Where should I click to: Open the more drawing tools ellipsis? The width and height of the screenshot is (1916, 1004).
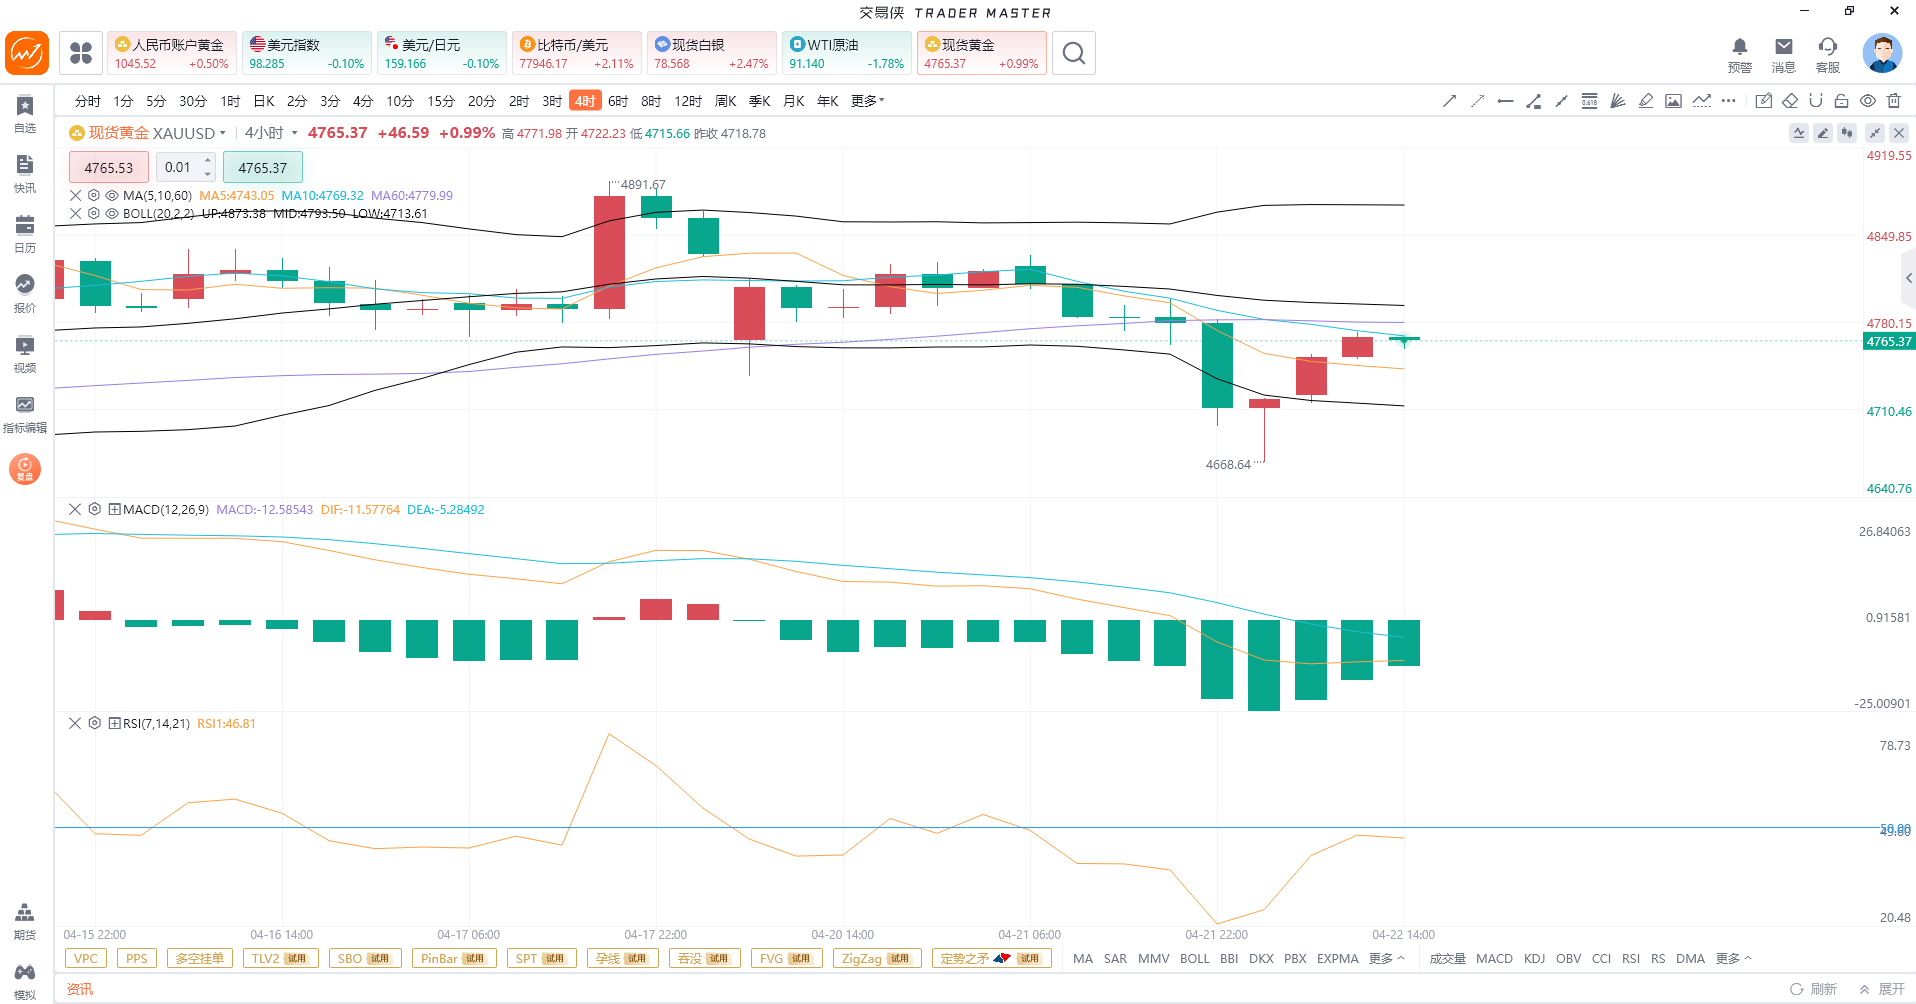pyautogui.click(x=1728, y=101)
